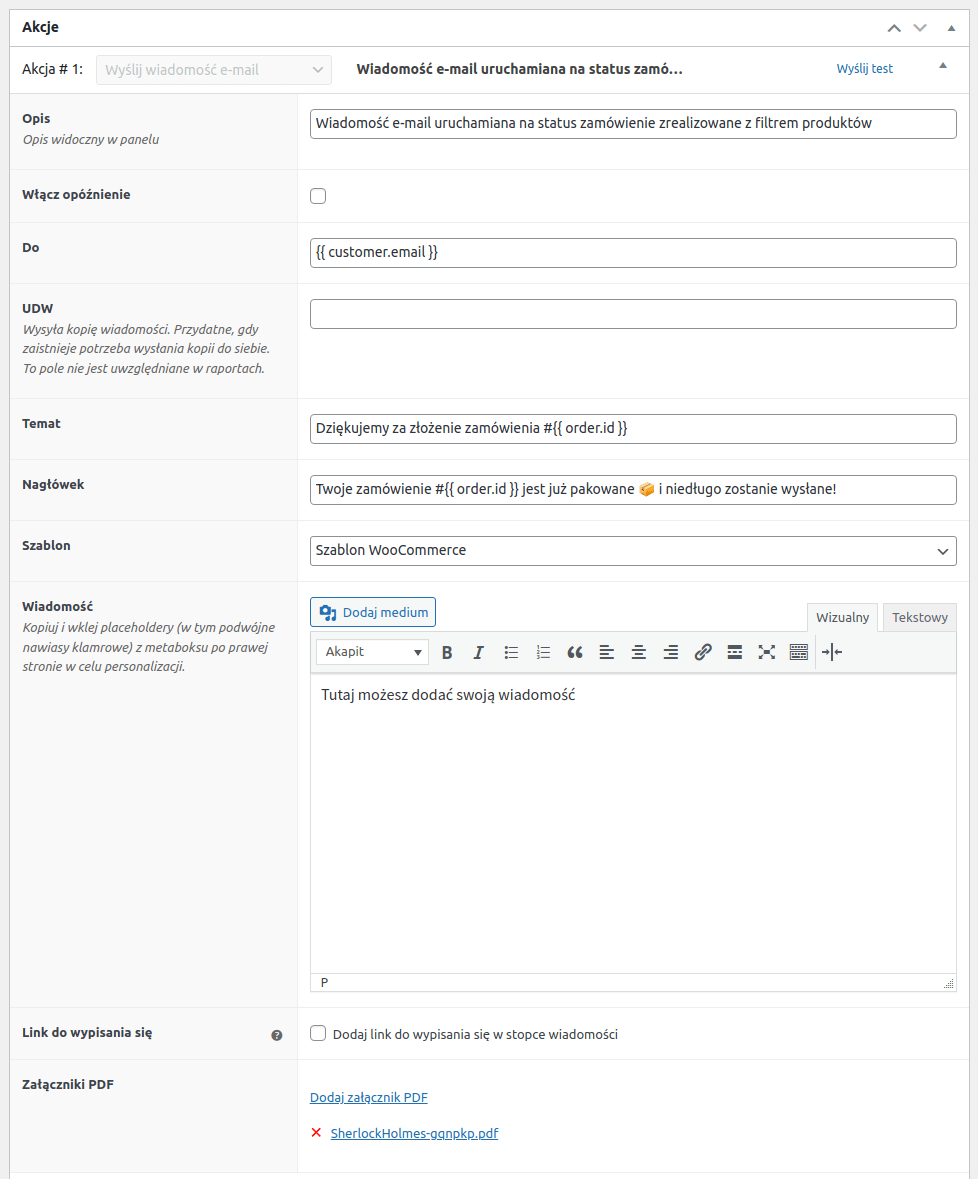Click the truncated action title 'Wiadomość e-mail uruchamiana na status zamó...'
Screen dimensions: 978x1179
click(519, 69)
